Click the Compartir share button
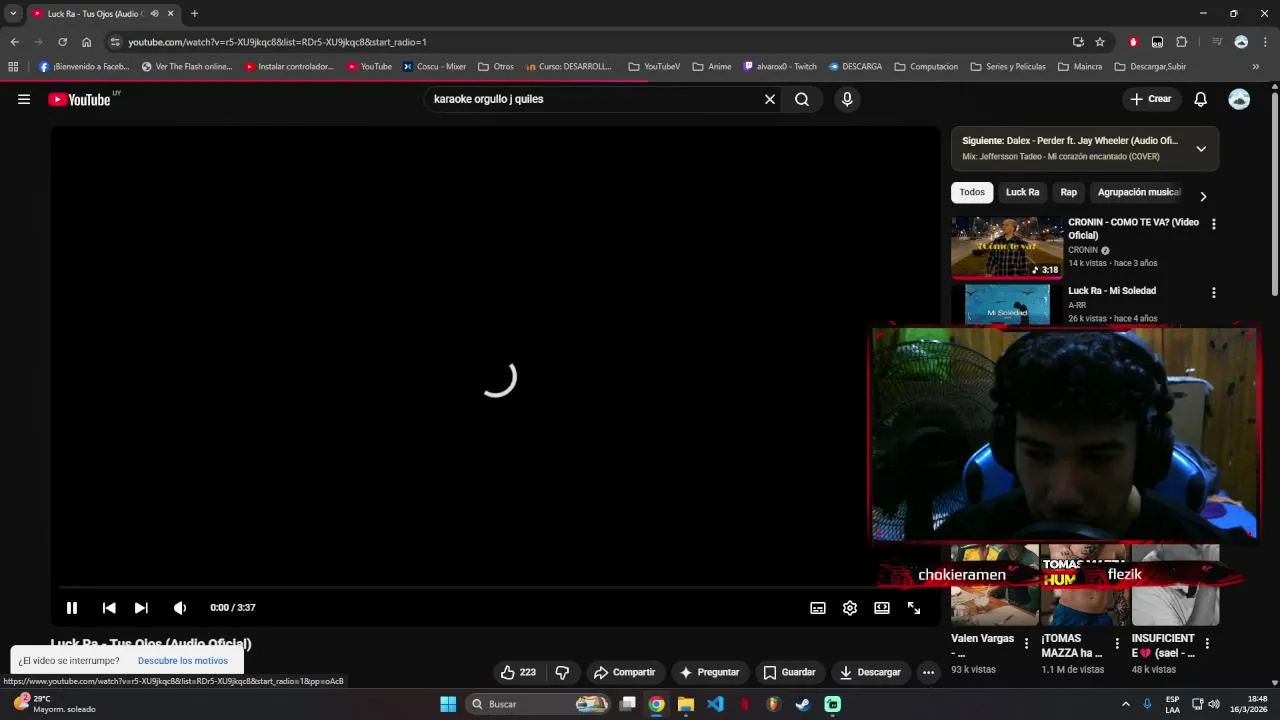This screenshot has width=1280, height=720. (x=624, y=672)
